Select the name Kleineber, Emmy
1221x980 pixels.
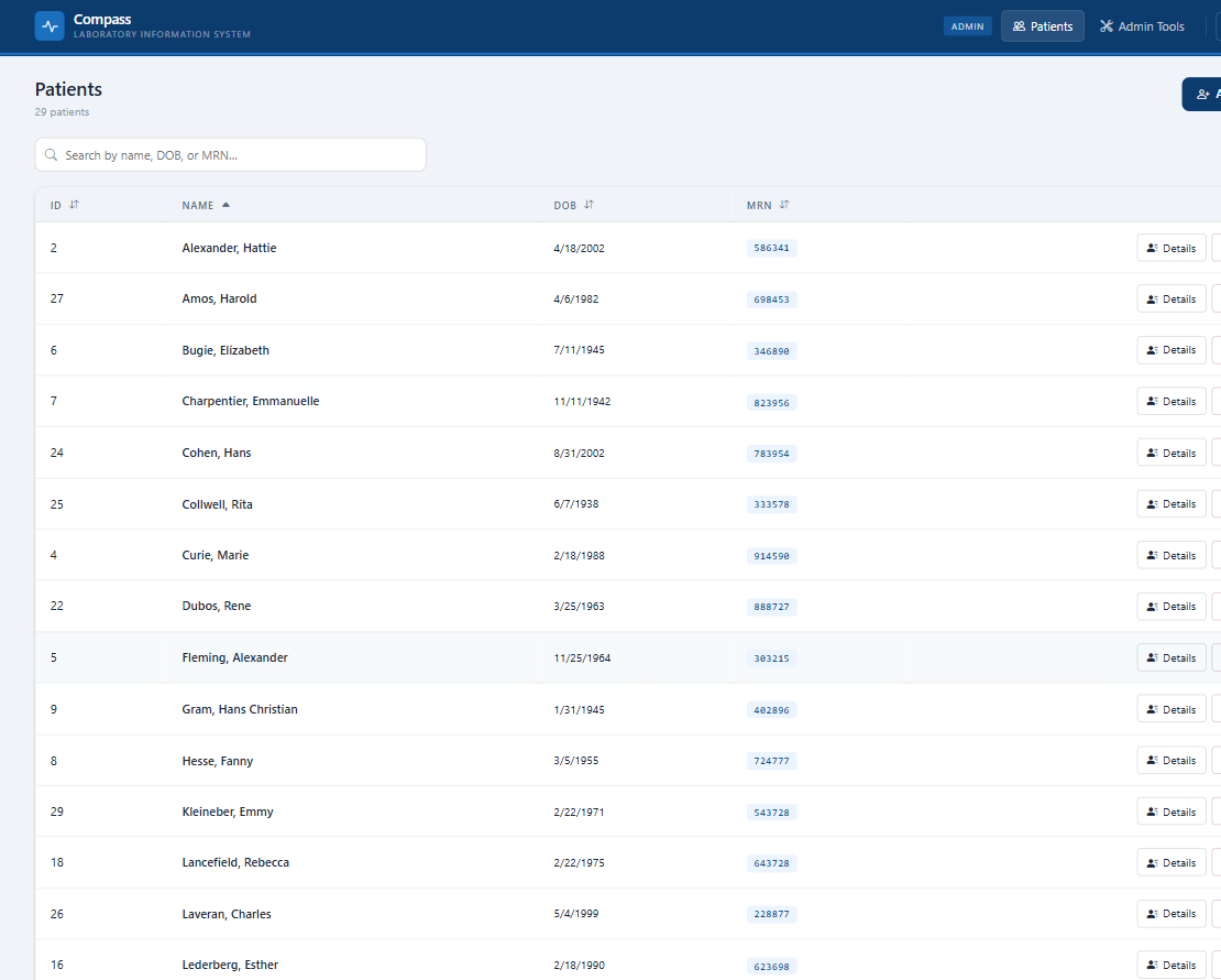227,812
